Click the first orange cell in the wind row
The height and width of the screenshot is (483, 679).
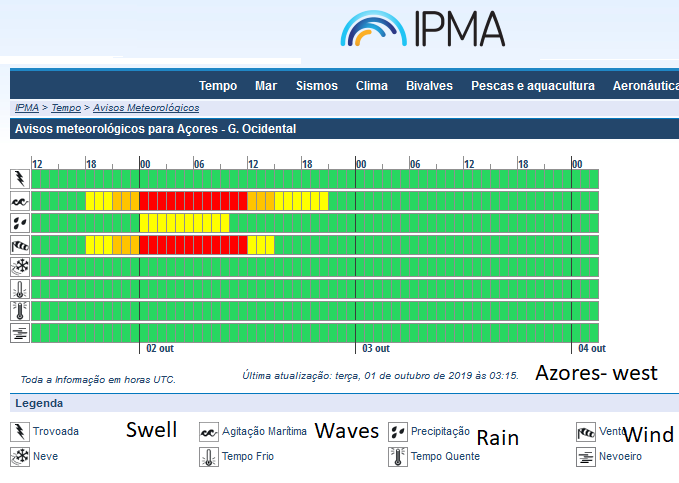pyautogui.click(x=117, y=245)
